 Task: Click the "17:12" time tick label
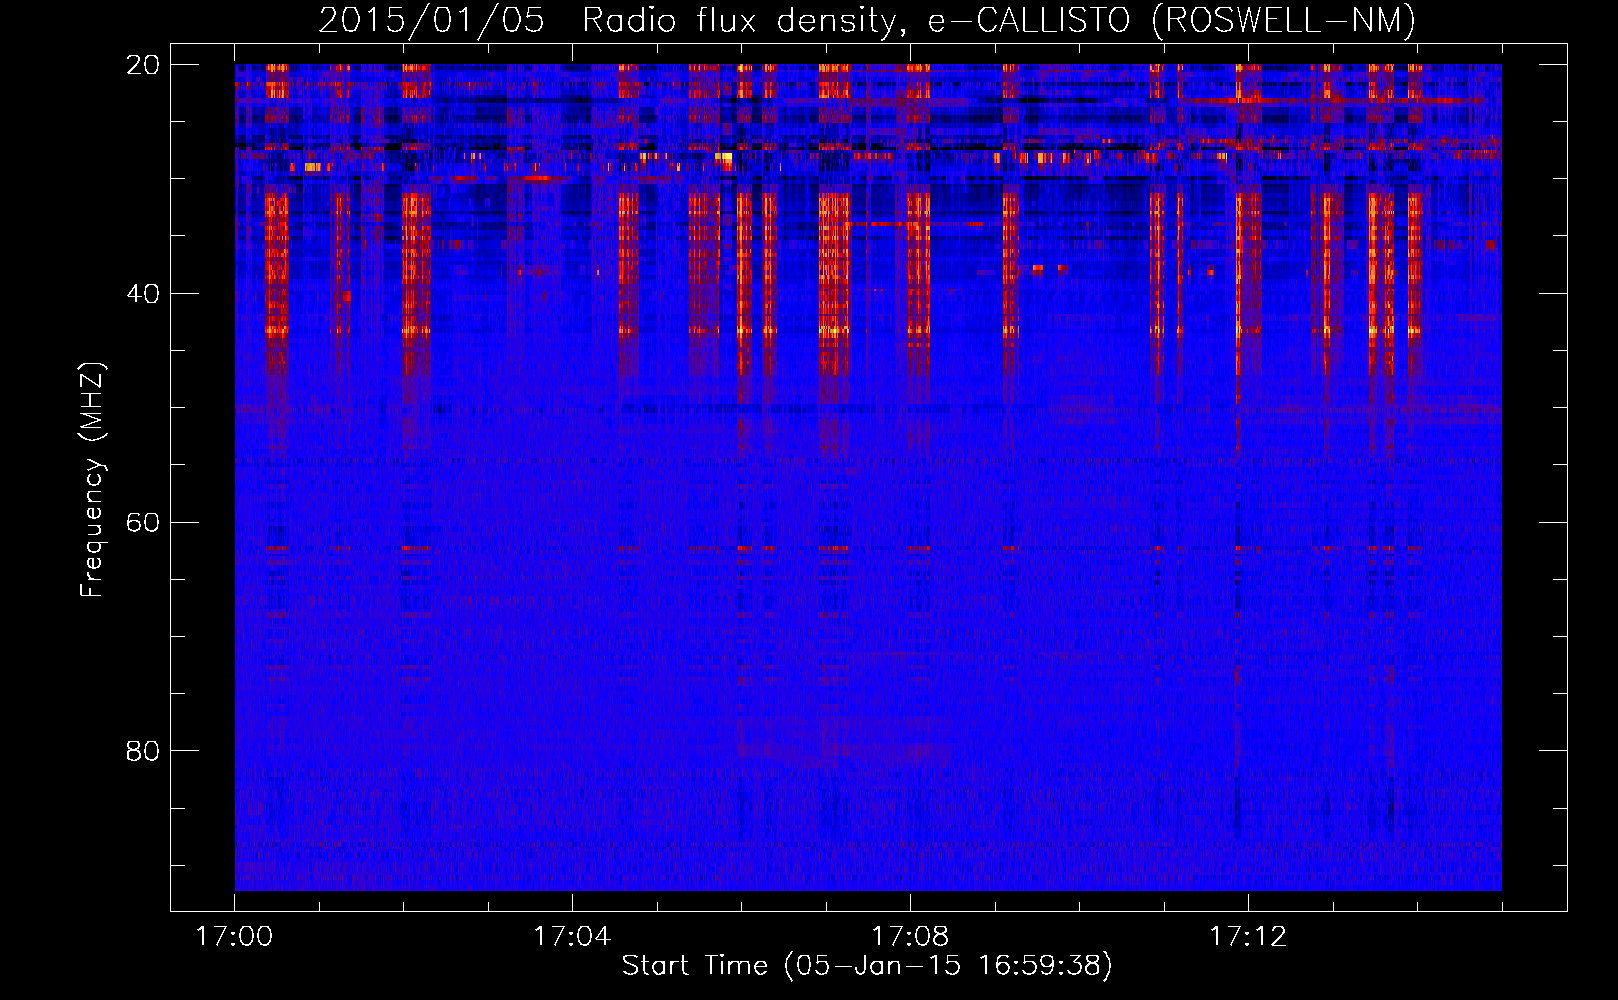pyautogui.click(x=1248, y=937)
